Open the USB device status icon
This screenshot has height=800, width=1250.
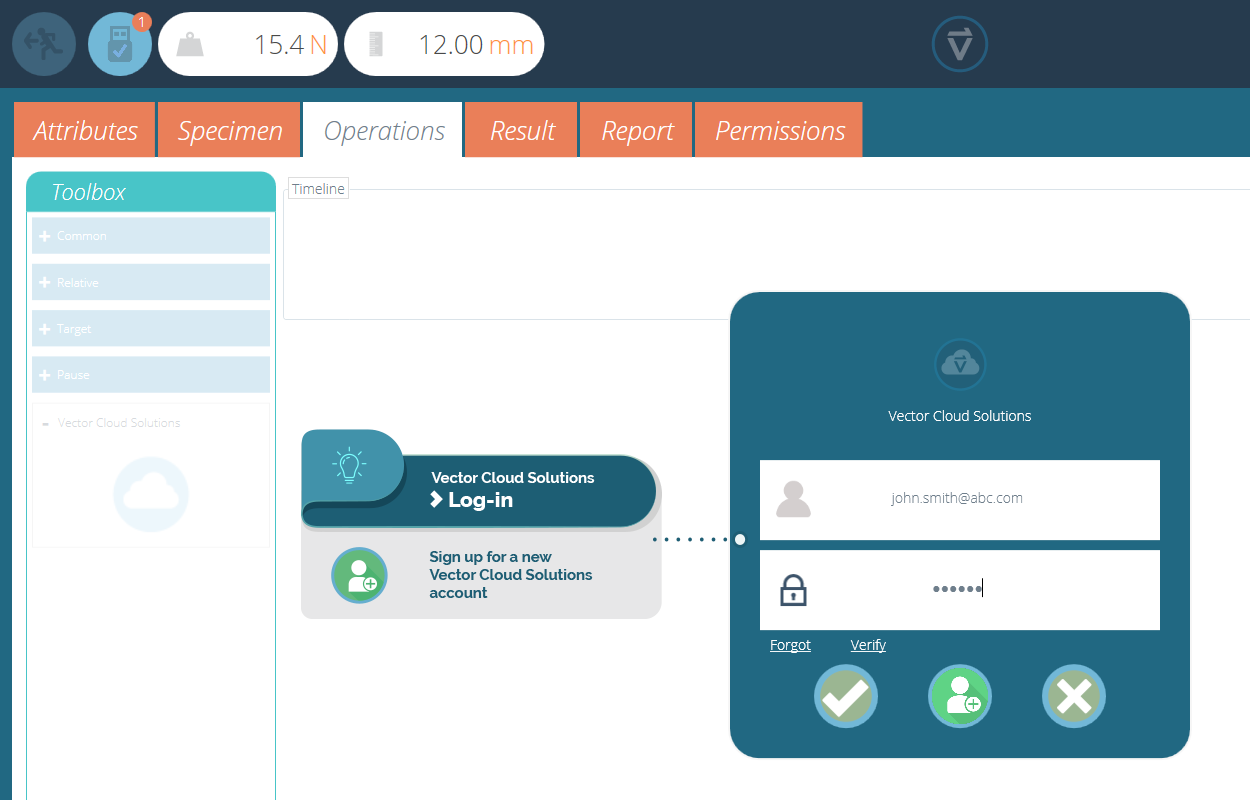point(120,44)
